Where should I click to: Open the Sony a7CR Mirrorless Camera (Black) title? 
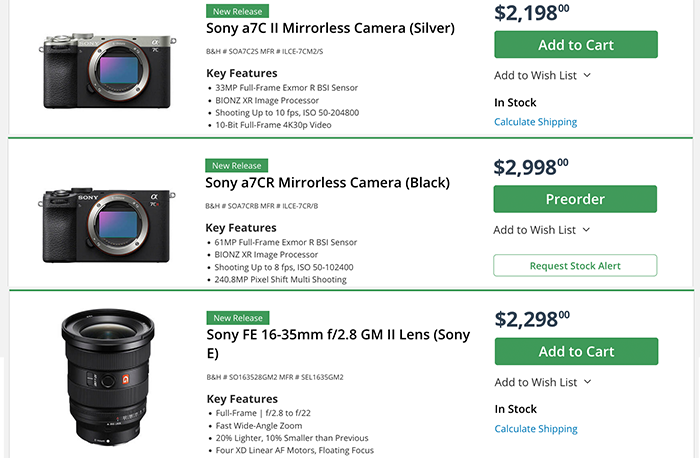tap(328, 183)
